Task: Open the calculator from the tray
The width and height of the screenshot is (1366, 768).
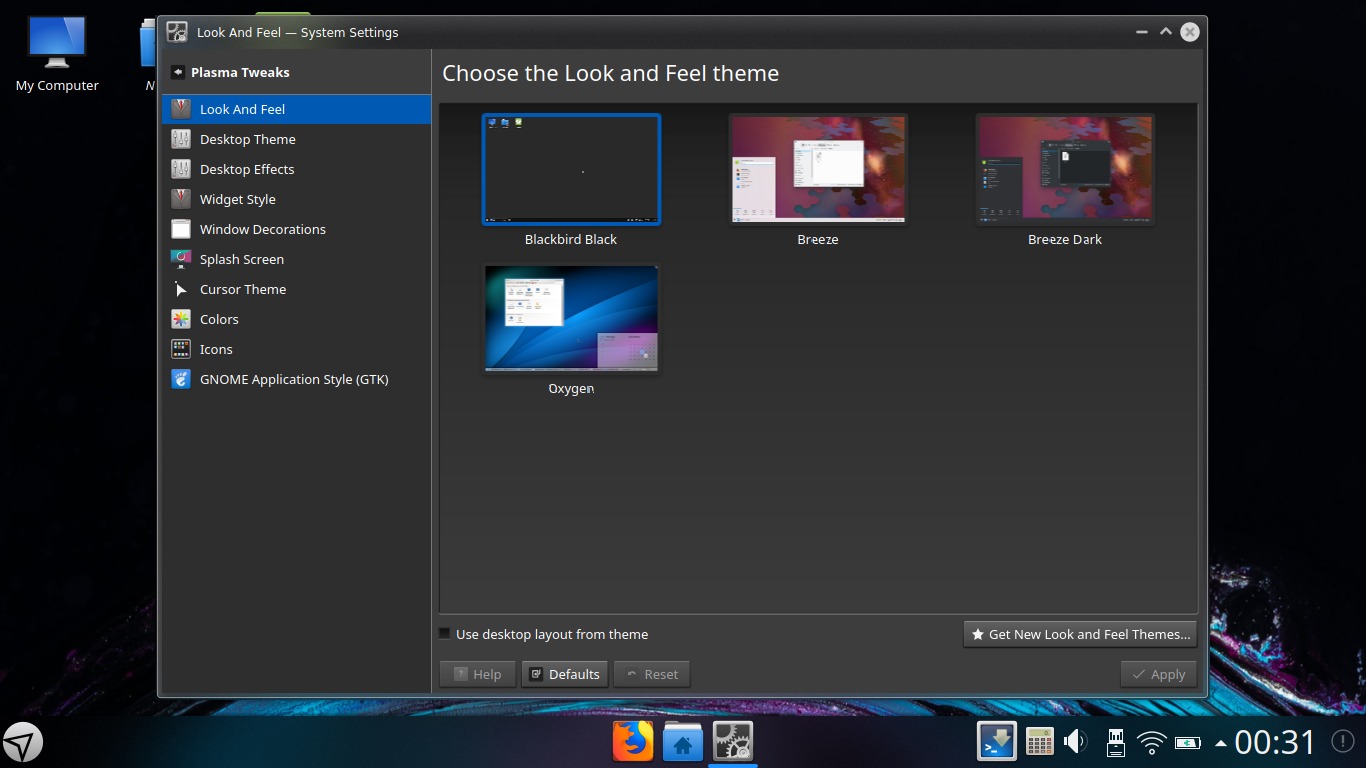Action: [x=1040, y=742]
